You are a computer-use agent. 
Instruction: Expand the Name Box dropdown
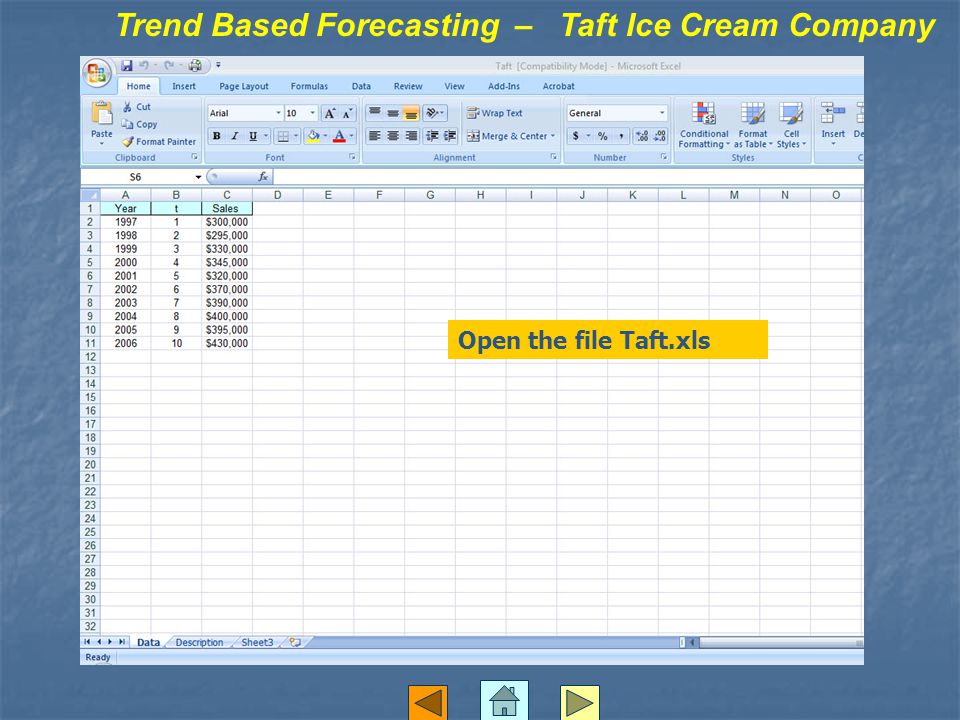click(x=198, y=178)
